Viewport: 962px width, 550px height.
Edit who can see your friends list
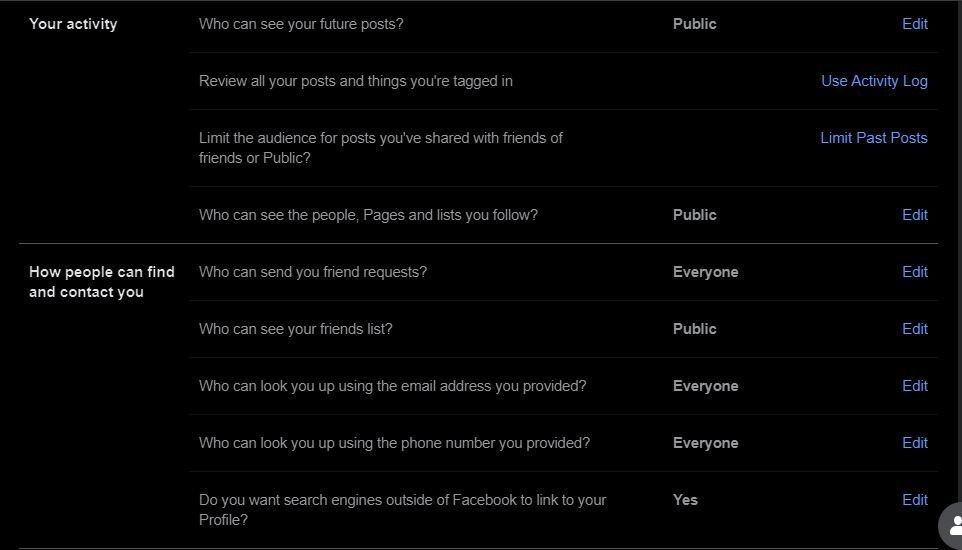tap(914, 329)
